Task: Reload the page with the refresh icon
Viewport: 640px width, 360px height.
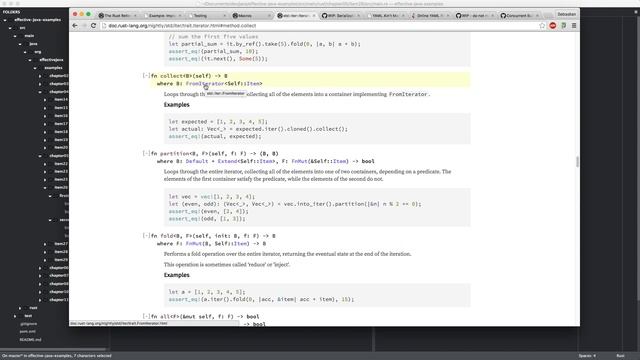Action: [93, 25]
